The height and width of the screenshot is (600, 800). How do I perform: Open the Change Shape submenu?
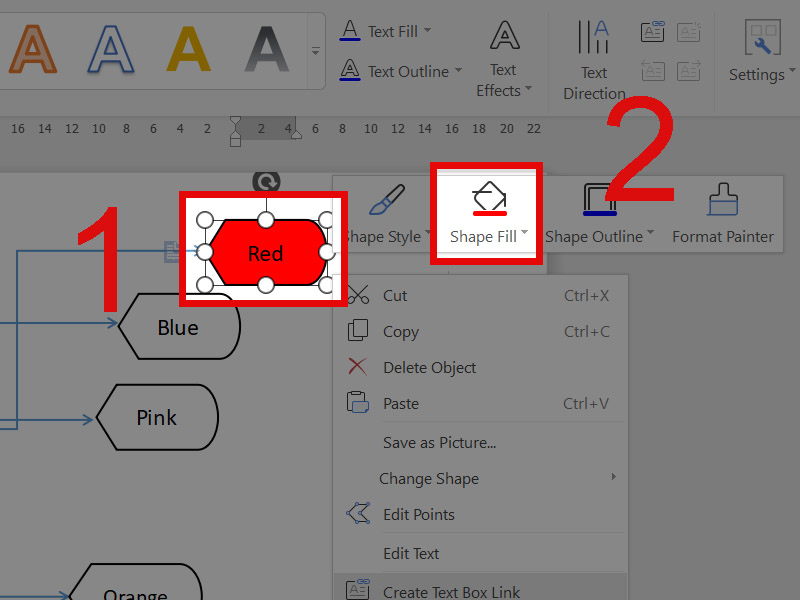[x=429, y=478]
